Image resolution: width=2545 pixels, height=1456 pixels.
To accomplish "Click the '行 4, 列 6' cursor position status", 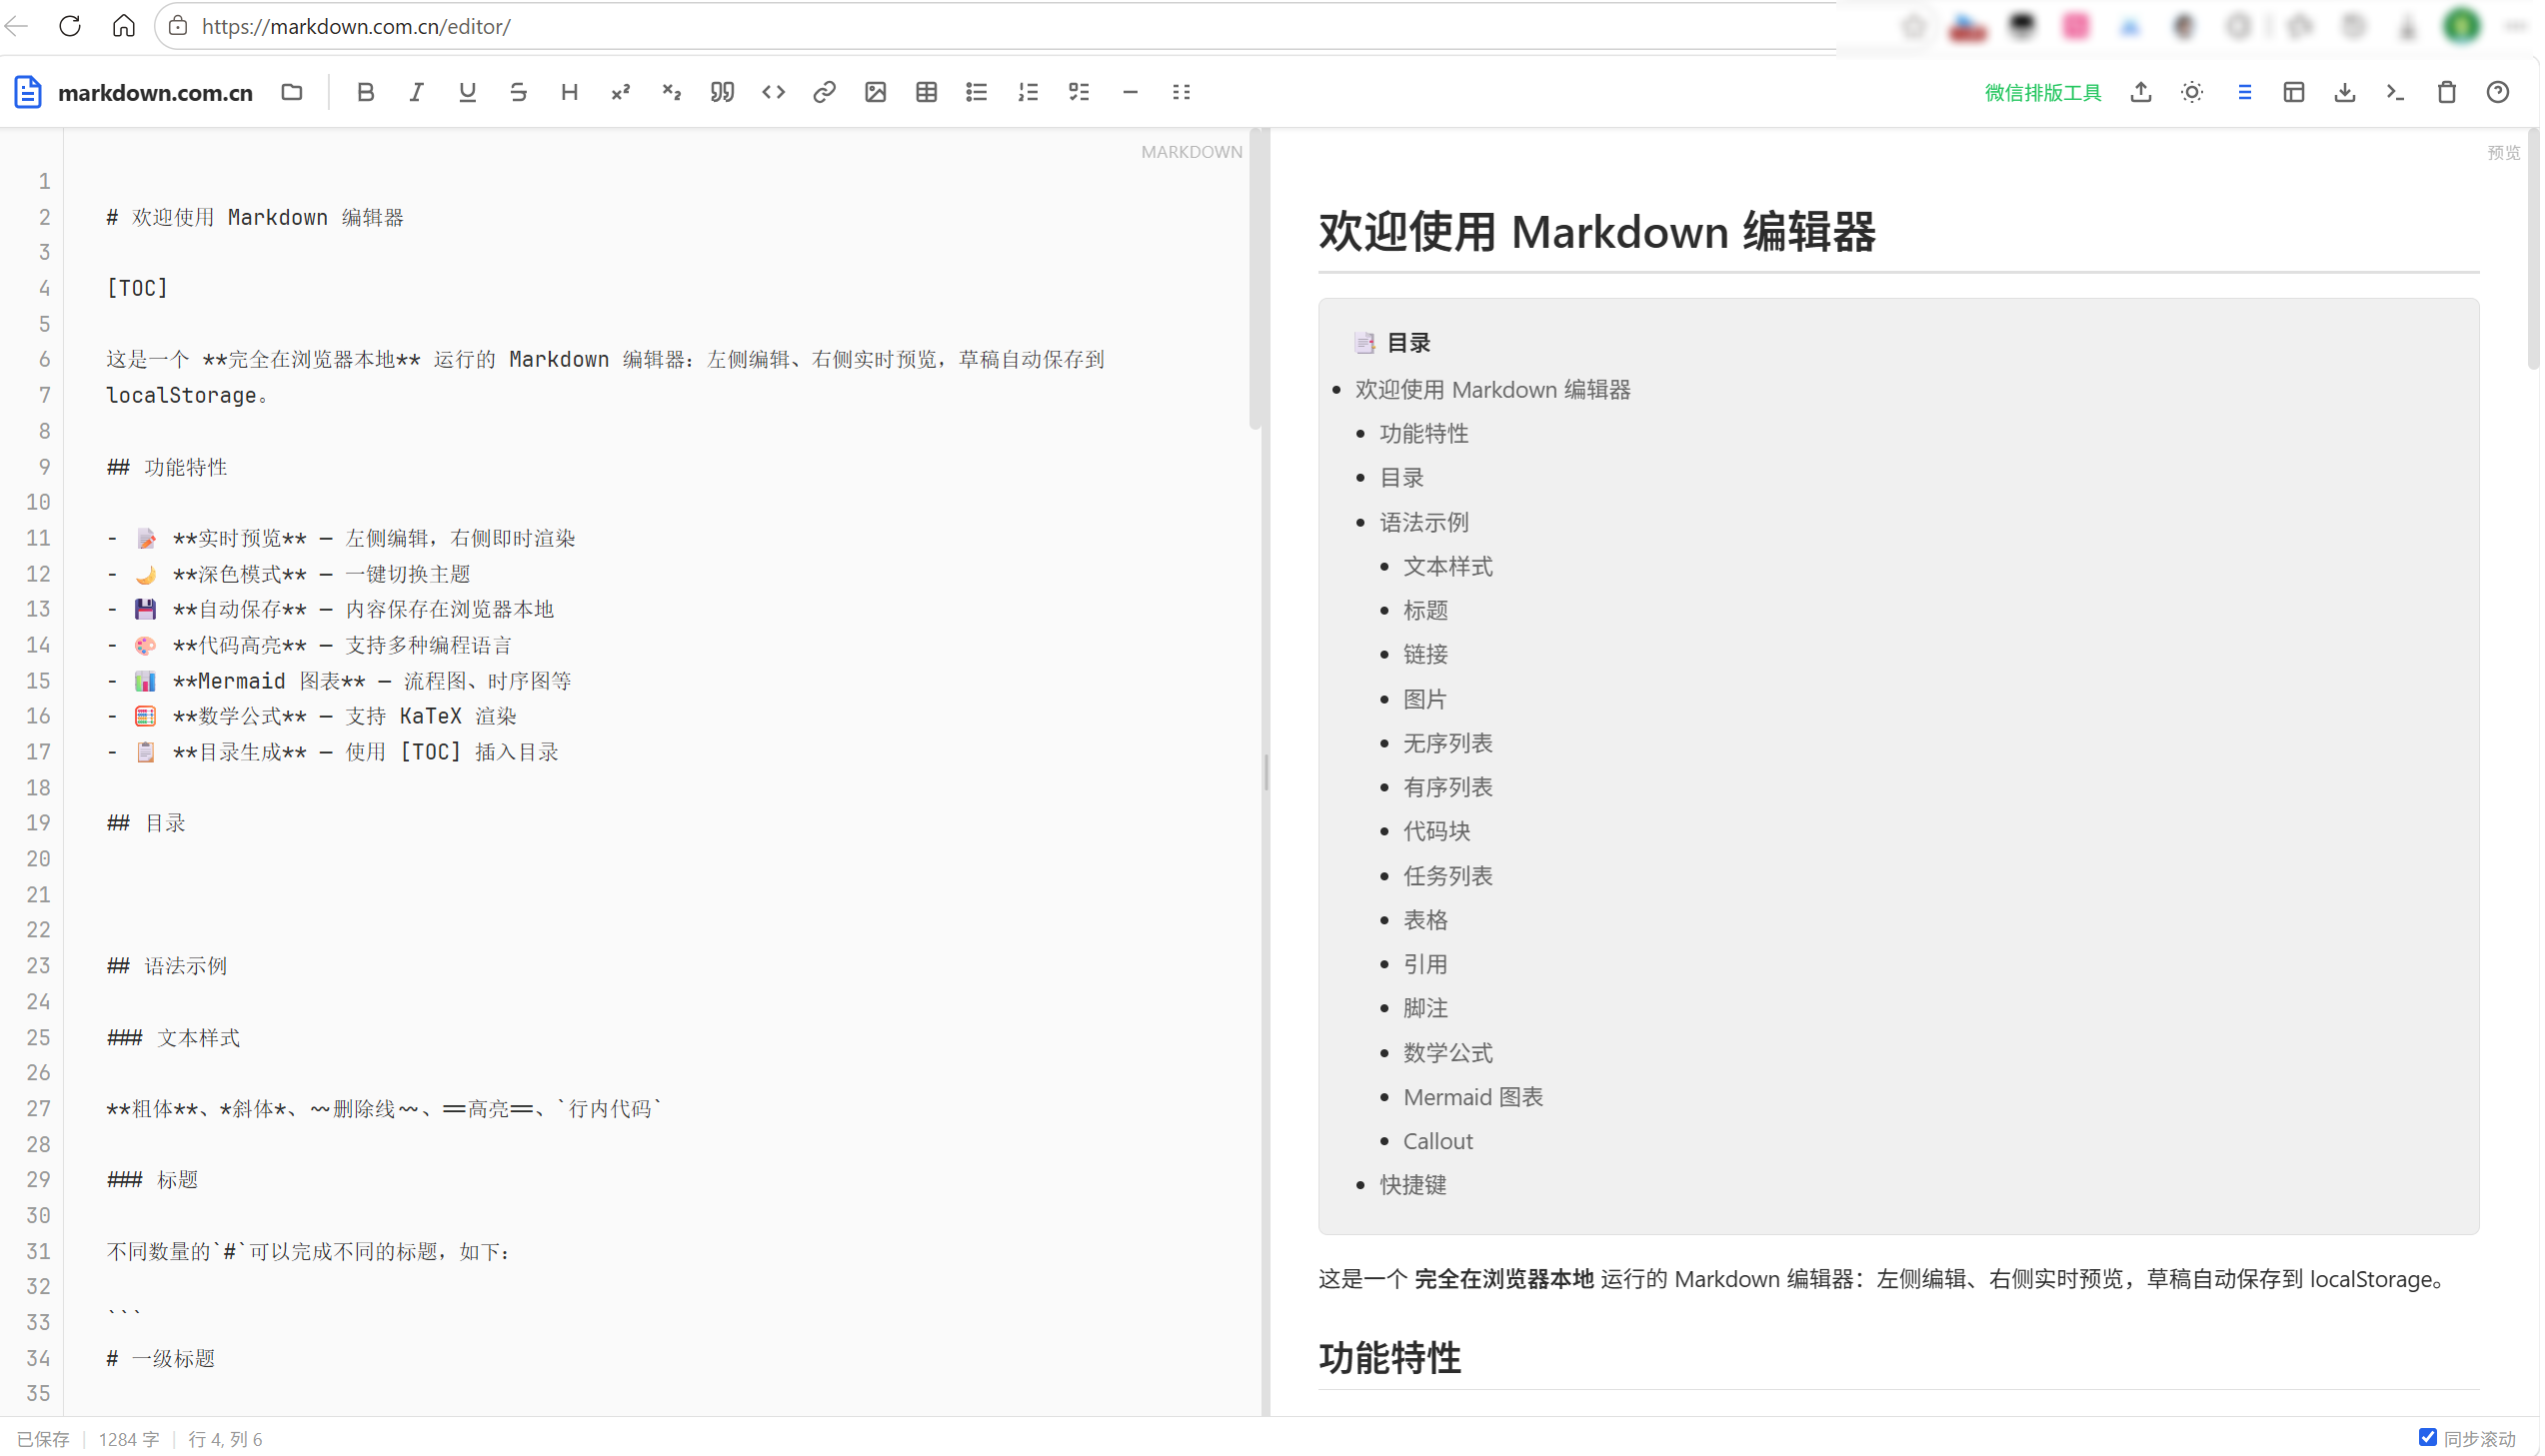I will coord(225,1439).
